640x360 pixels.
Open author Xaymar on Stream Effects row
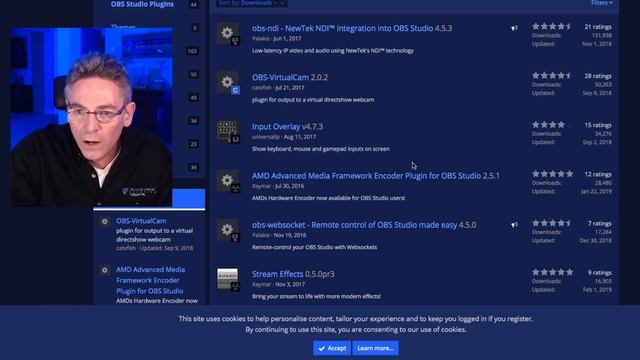coord(261,284)
